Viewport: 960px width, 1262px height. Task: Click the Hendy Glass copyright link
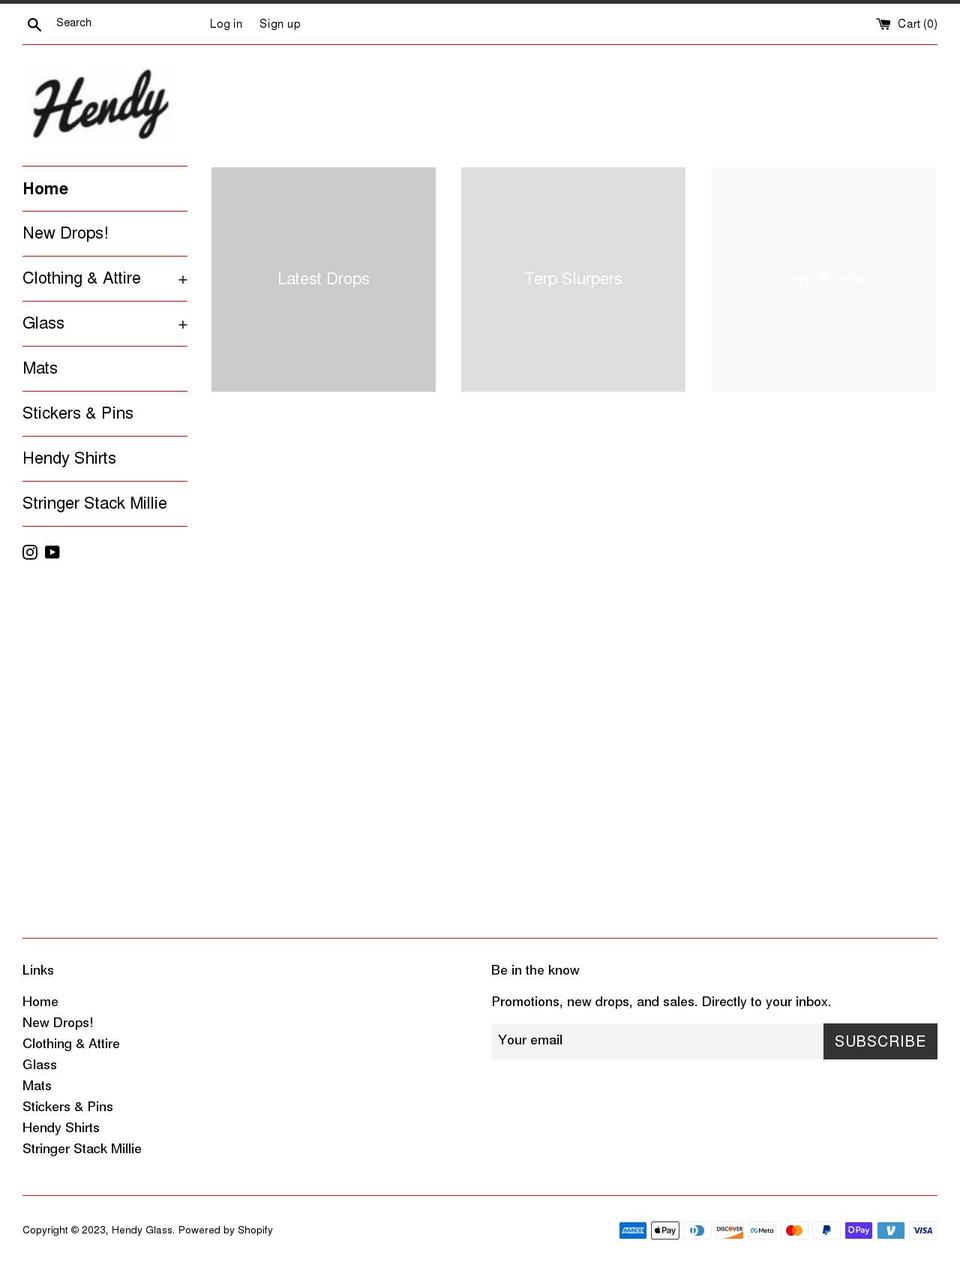pos(142,1230)
